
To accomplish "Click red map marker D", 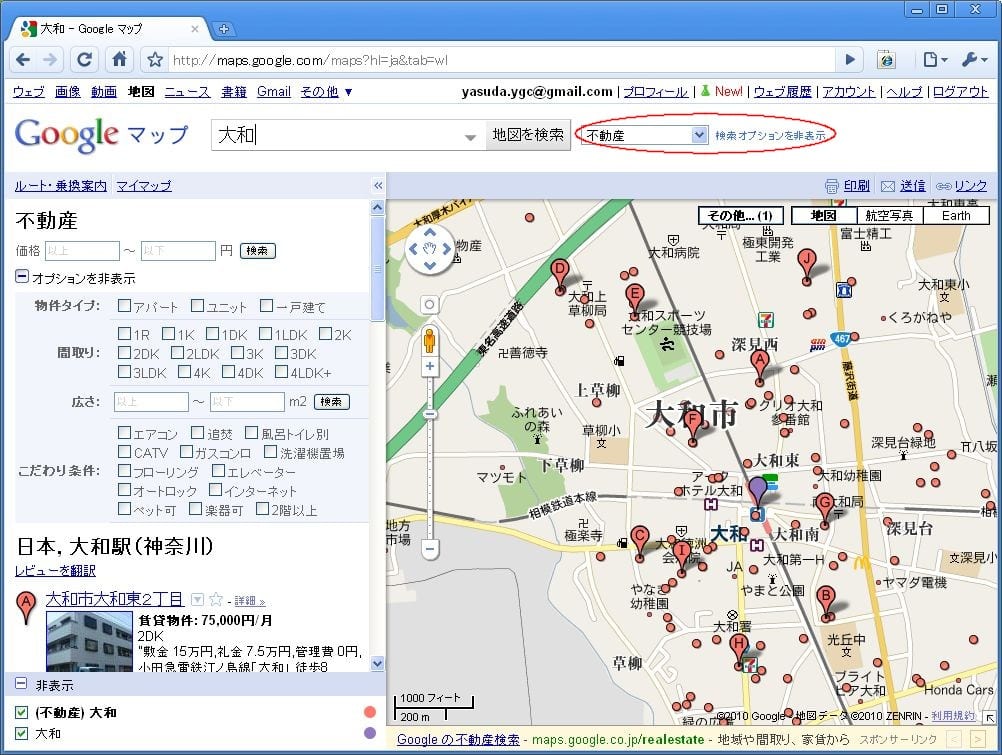I will pos(560,273).
